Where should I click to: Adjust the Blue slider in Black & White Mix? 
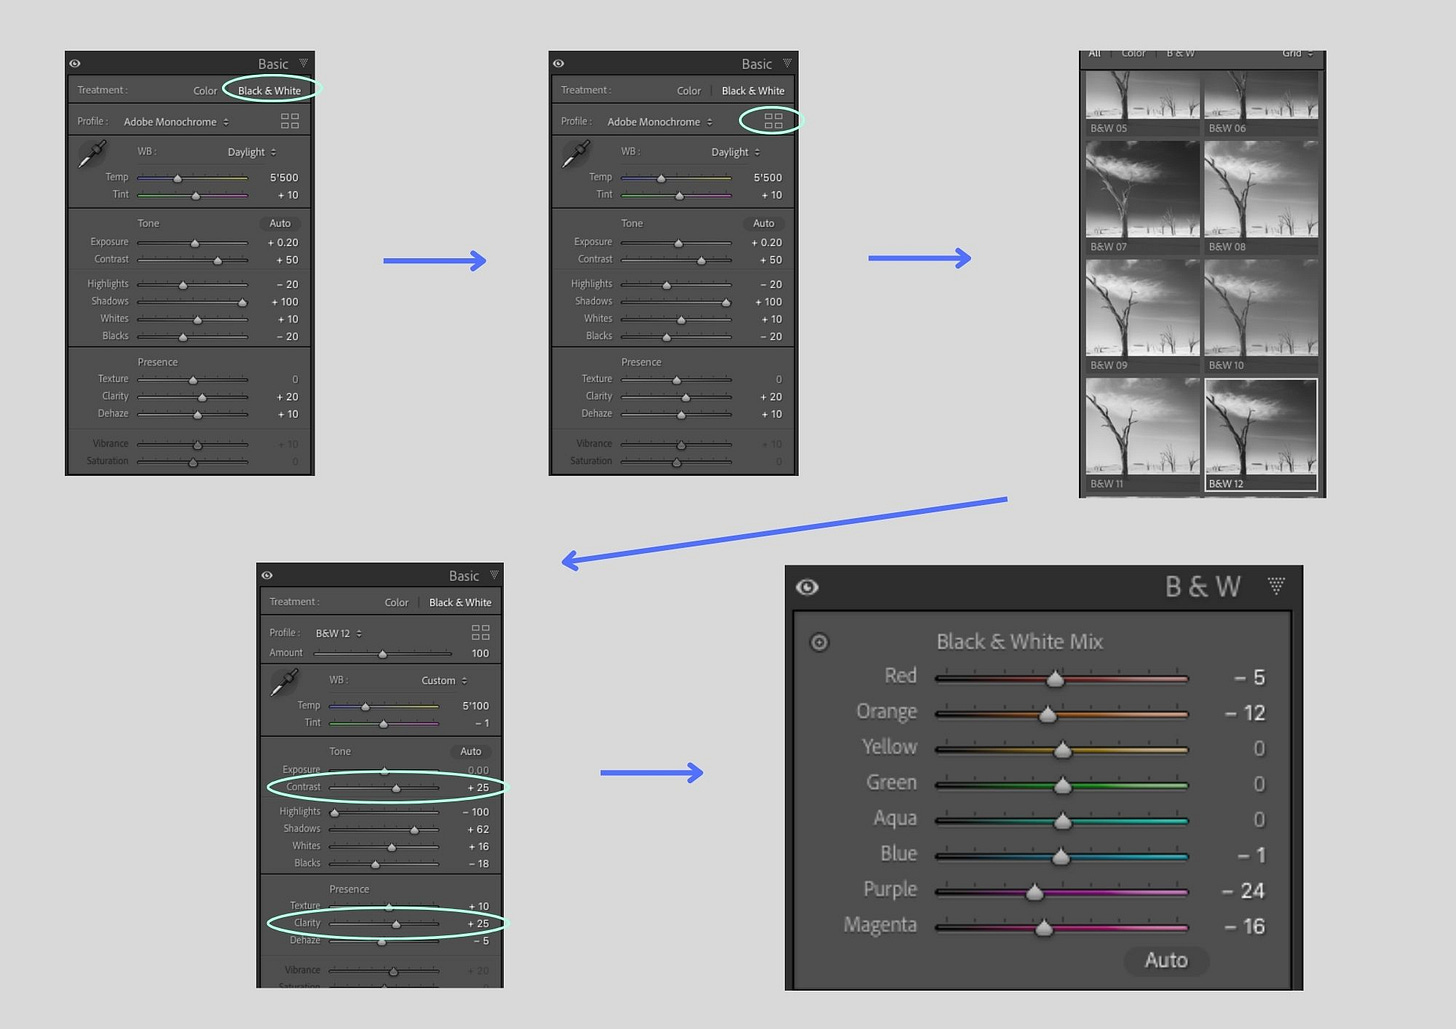[x=1061, y=856]
